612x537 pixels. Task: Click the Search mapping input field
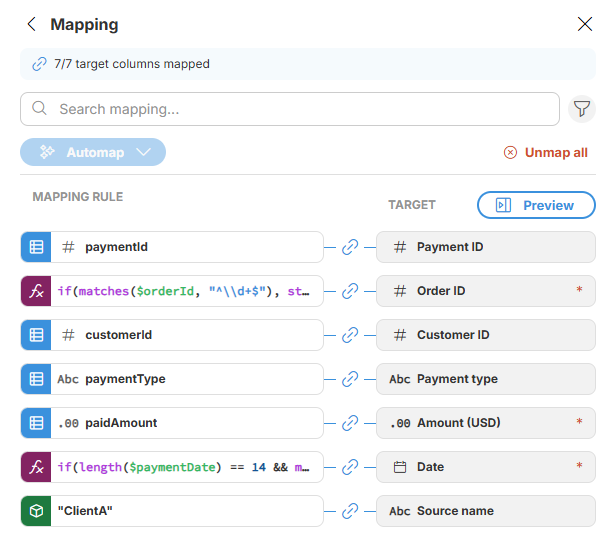[x=300, y=109]
